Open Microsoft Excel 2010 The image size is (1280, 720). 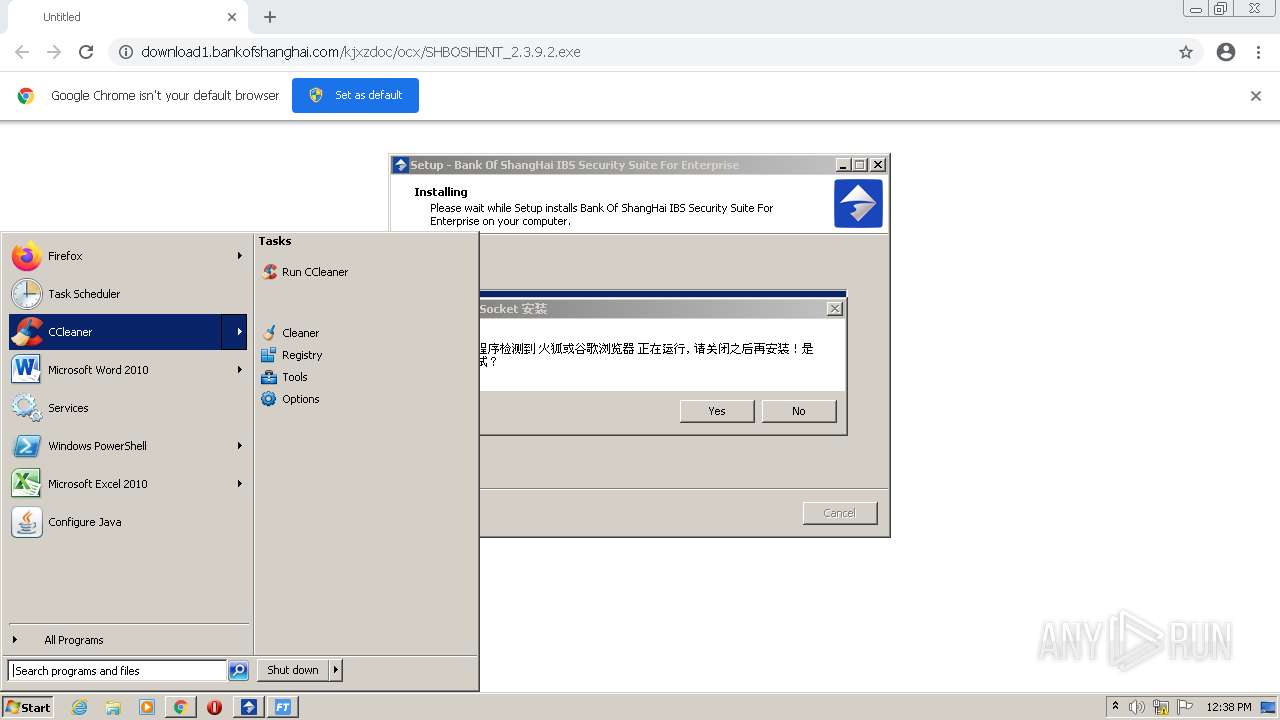click(x=128, y=484)
